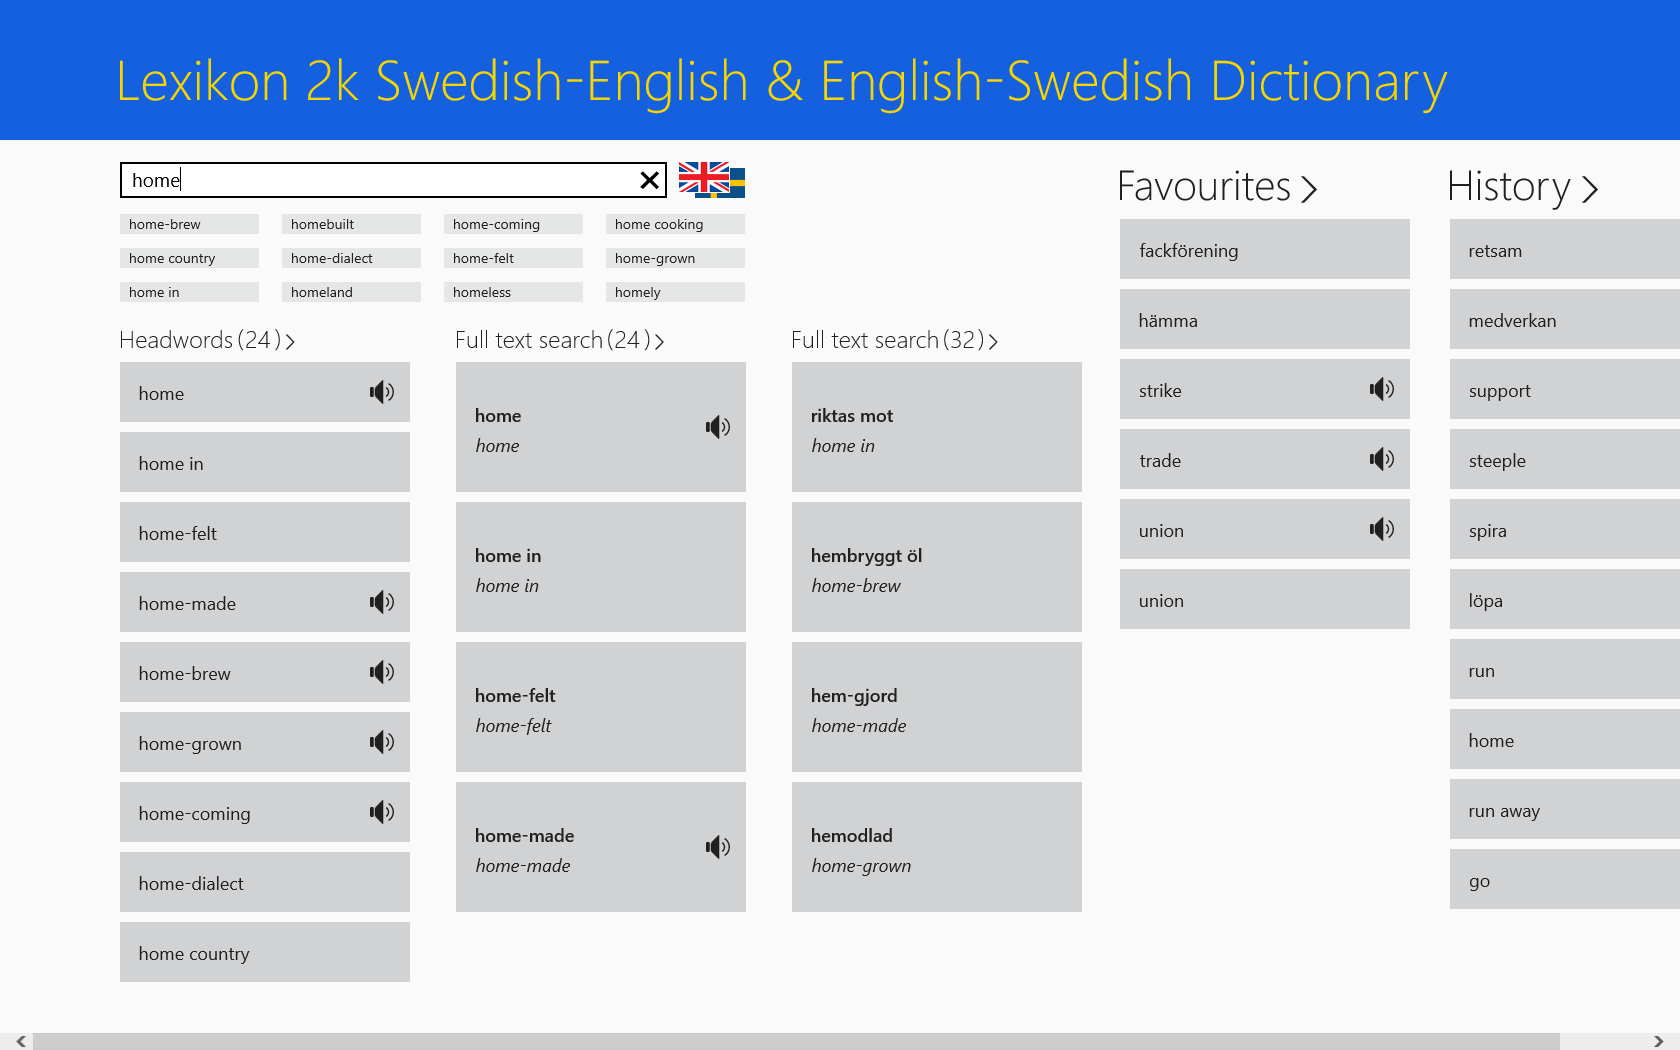Play audio for 'strike' in Favourites
This screenshot has width=1680, height=1050.
pos(1381,389)
